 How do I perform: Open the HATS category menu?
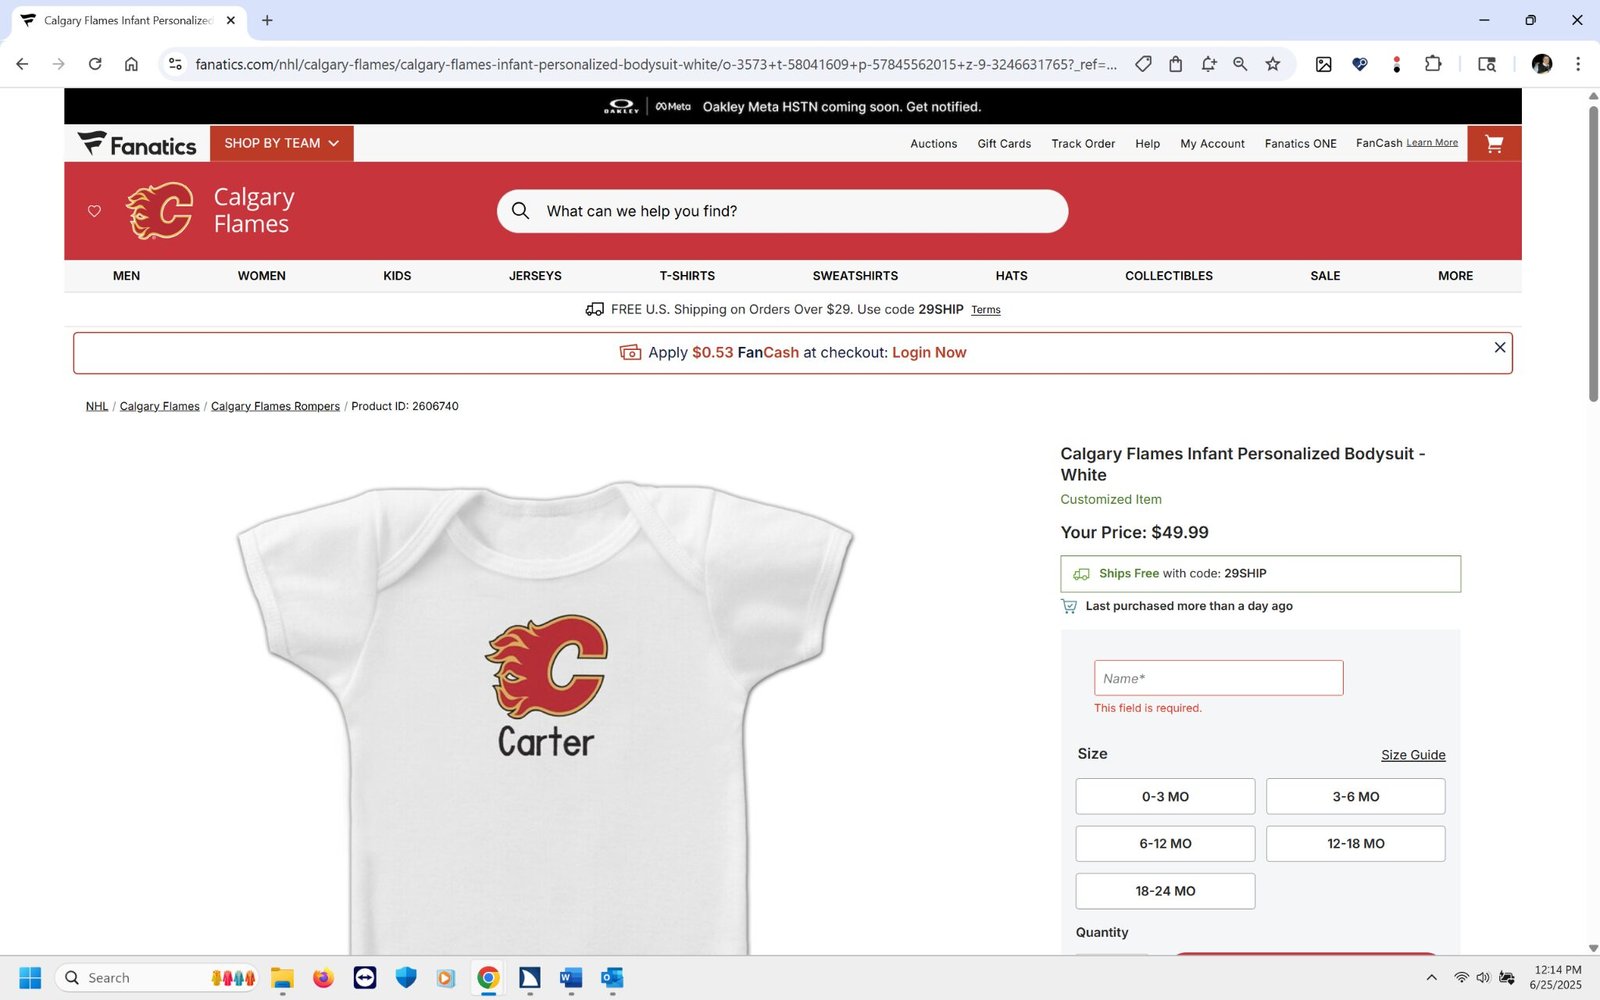1011,276
